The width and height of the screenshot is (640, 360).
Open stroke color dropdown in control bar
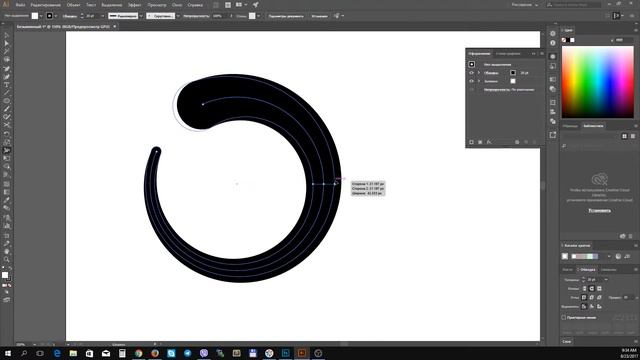tap(56, 16)
